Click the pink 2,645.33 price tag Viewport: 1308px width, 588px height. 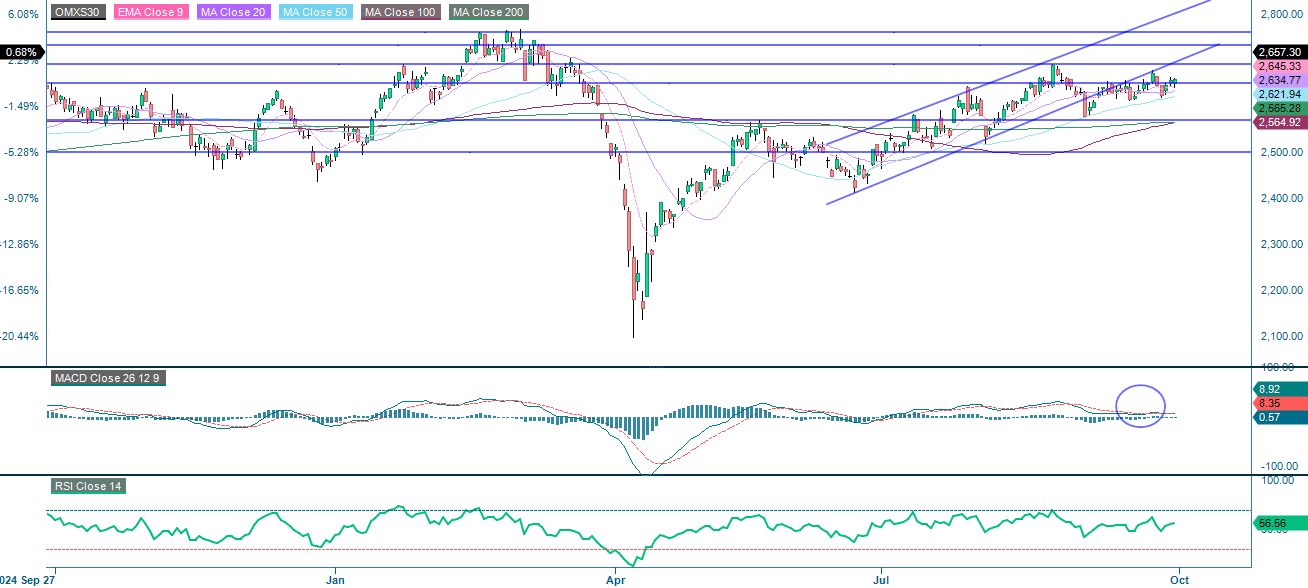1278,64
